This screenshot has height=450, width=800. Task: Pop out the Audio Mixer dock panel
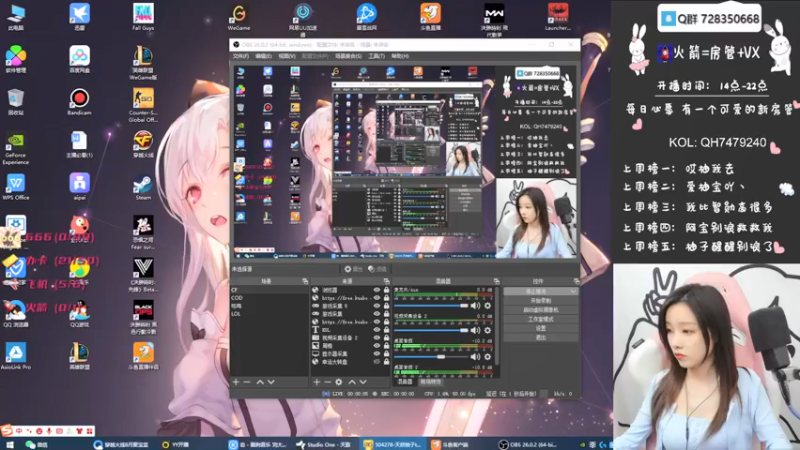[496, 281]
